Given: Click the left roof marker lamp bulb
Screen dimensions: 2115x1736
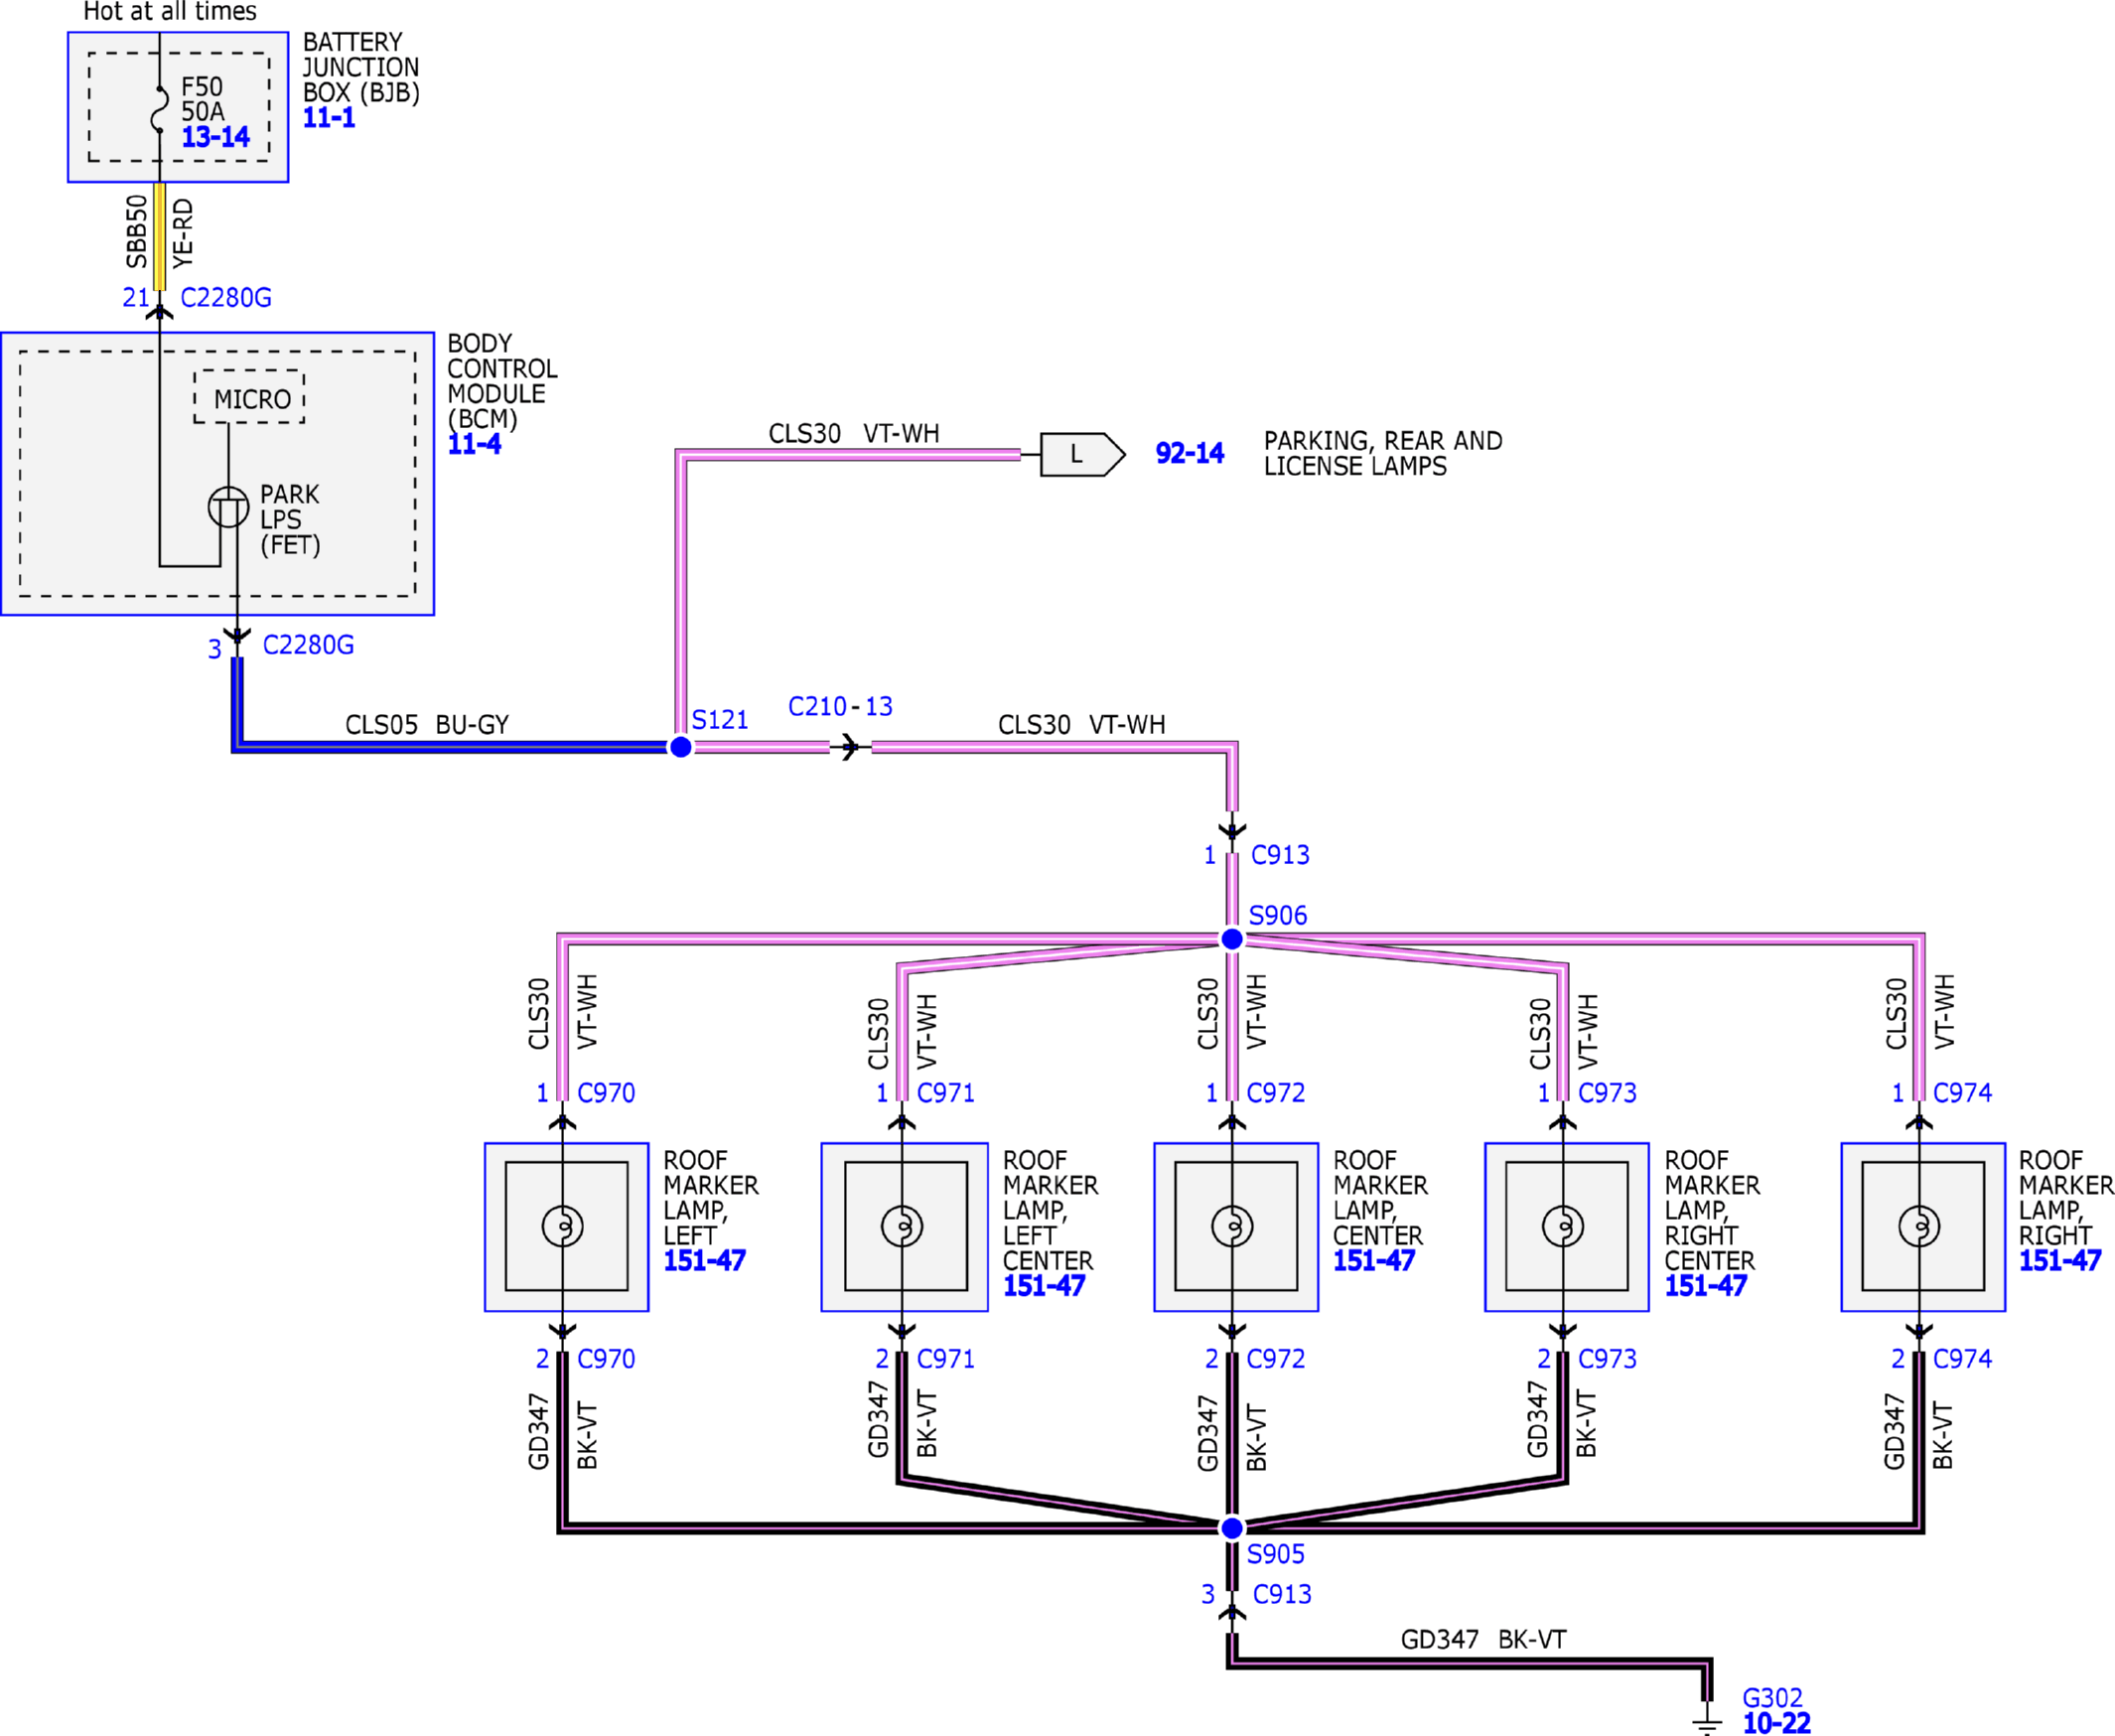Looking at the screenshot, I should pos(563,1226).
